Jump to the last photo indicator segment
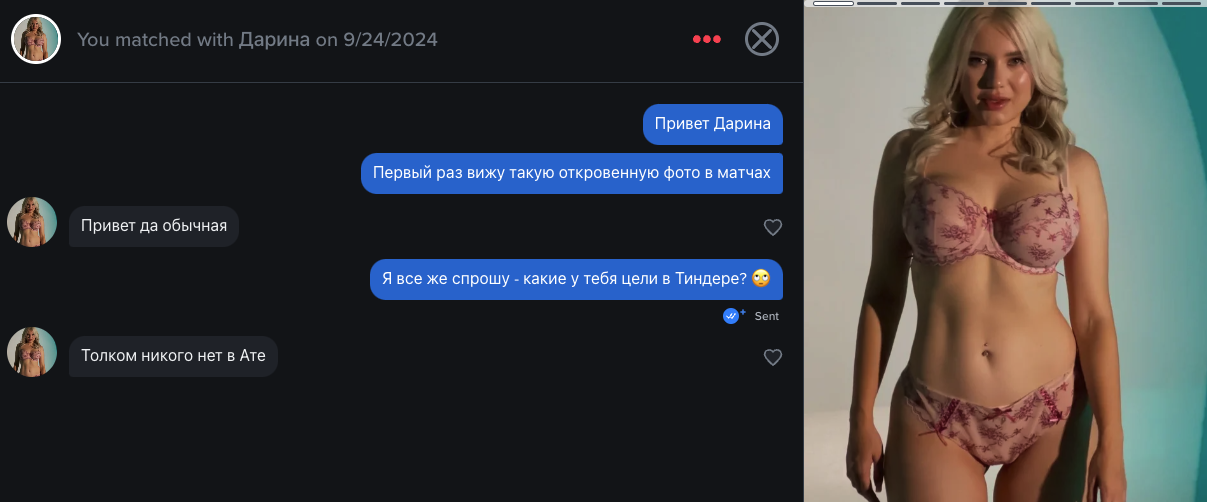This screenshot has width=1207, height=502. click(x=1181, y=3)
